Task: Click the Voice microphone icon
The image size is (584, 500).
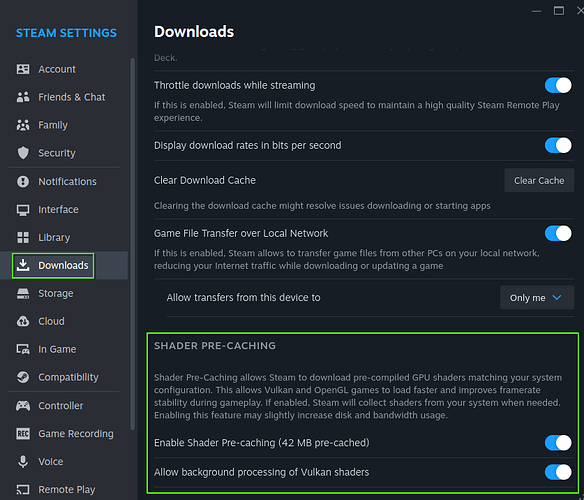Action: 23,461
